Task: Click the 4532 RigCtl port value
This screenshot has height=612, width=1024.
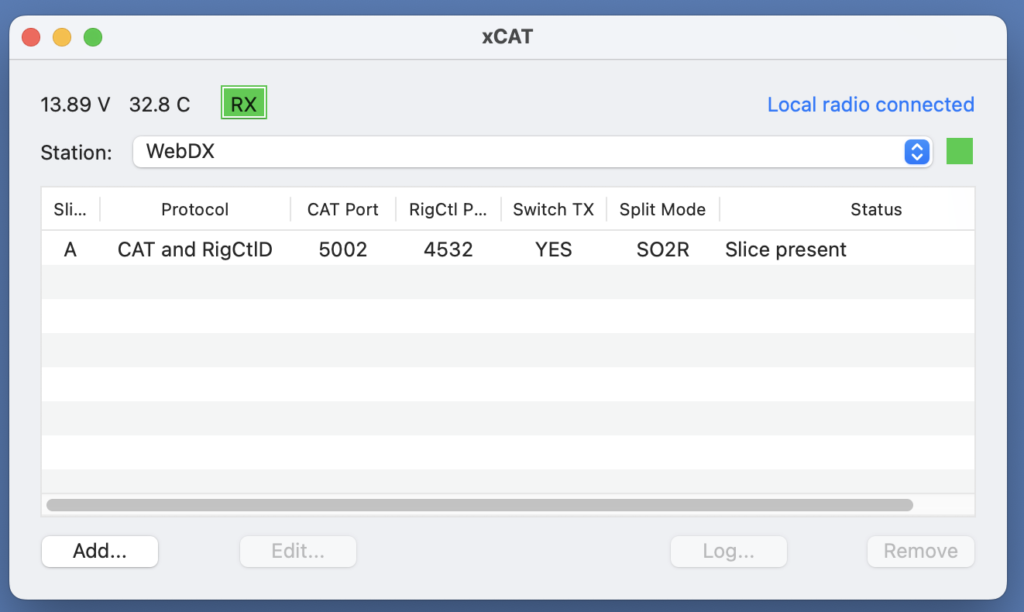Action: 448,250
